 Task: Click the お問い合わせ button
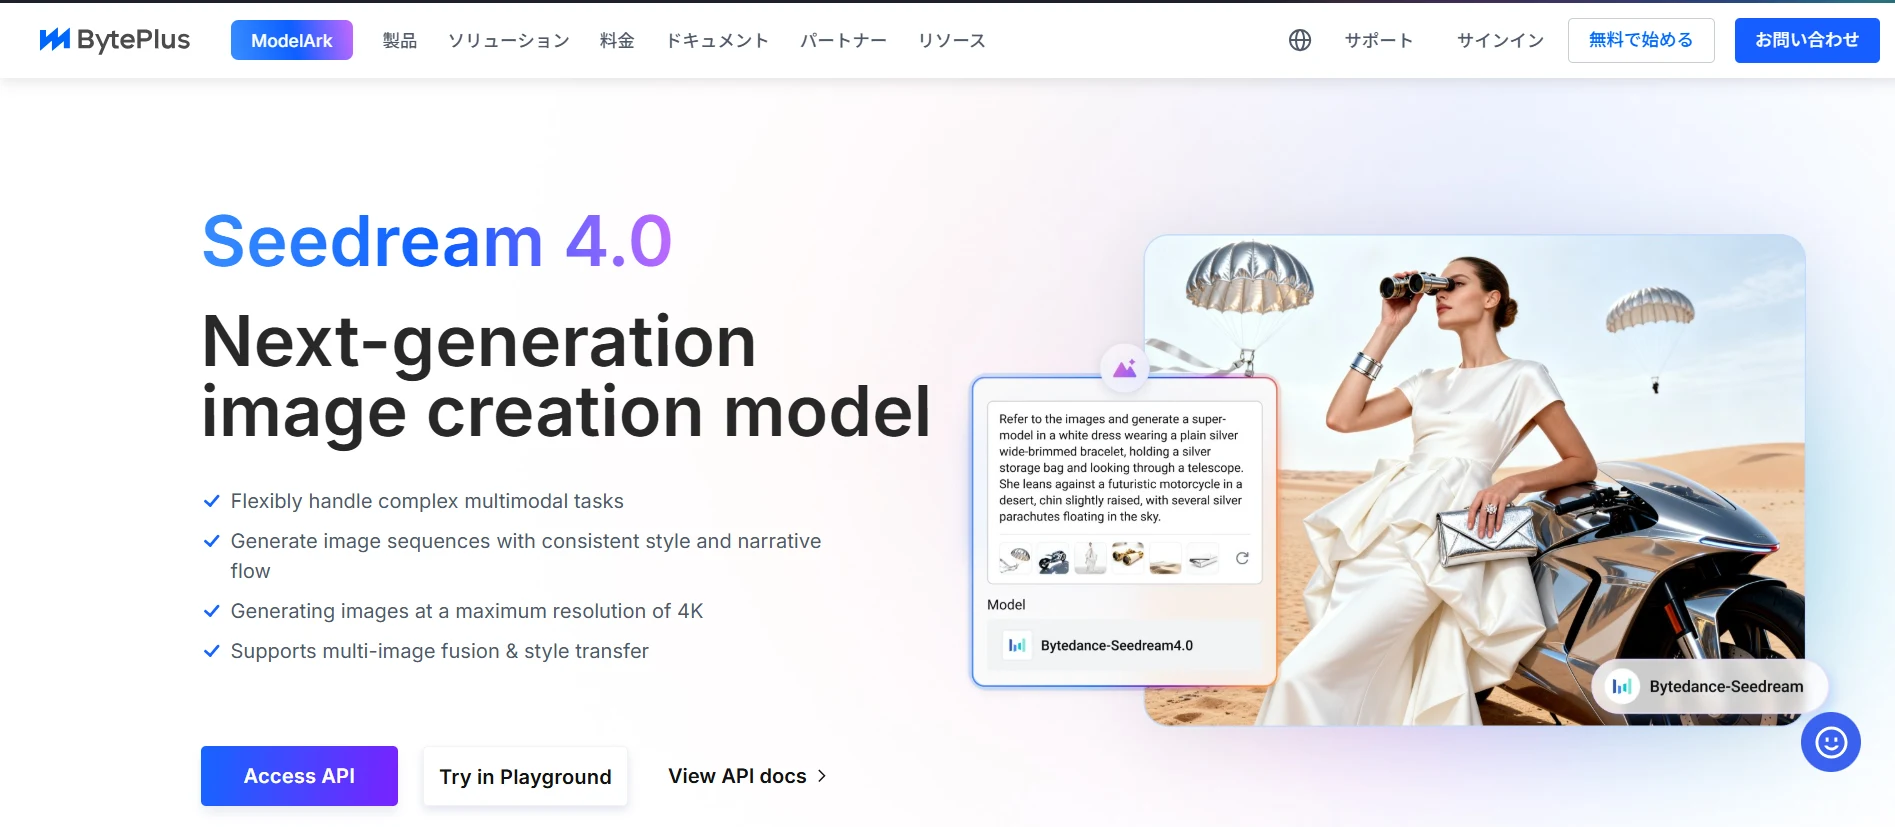click(x=1807, y=40)
